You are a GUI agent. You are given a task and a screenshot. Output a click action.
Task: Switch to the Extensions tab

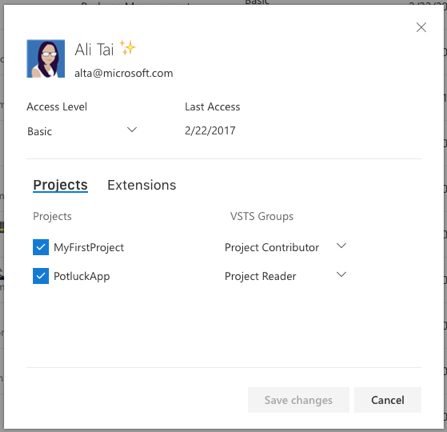click(x=142, y=185)
